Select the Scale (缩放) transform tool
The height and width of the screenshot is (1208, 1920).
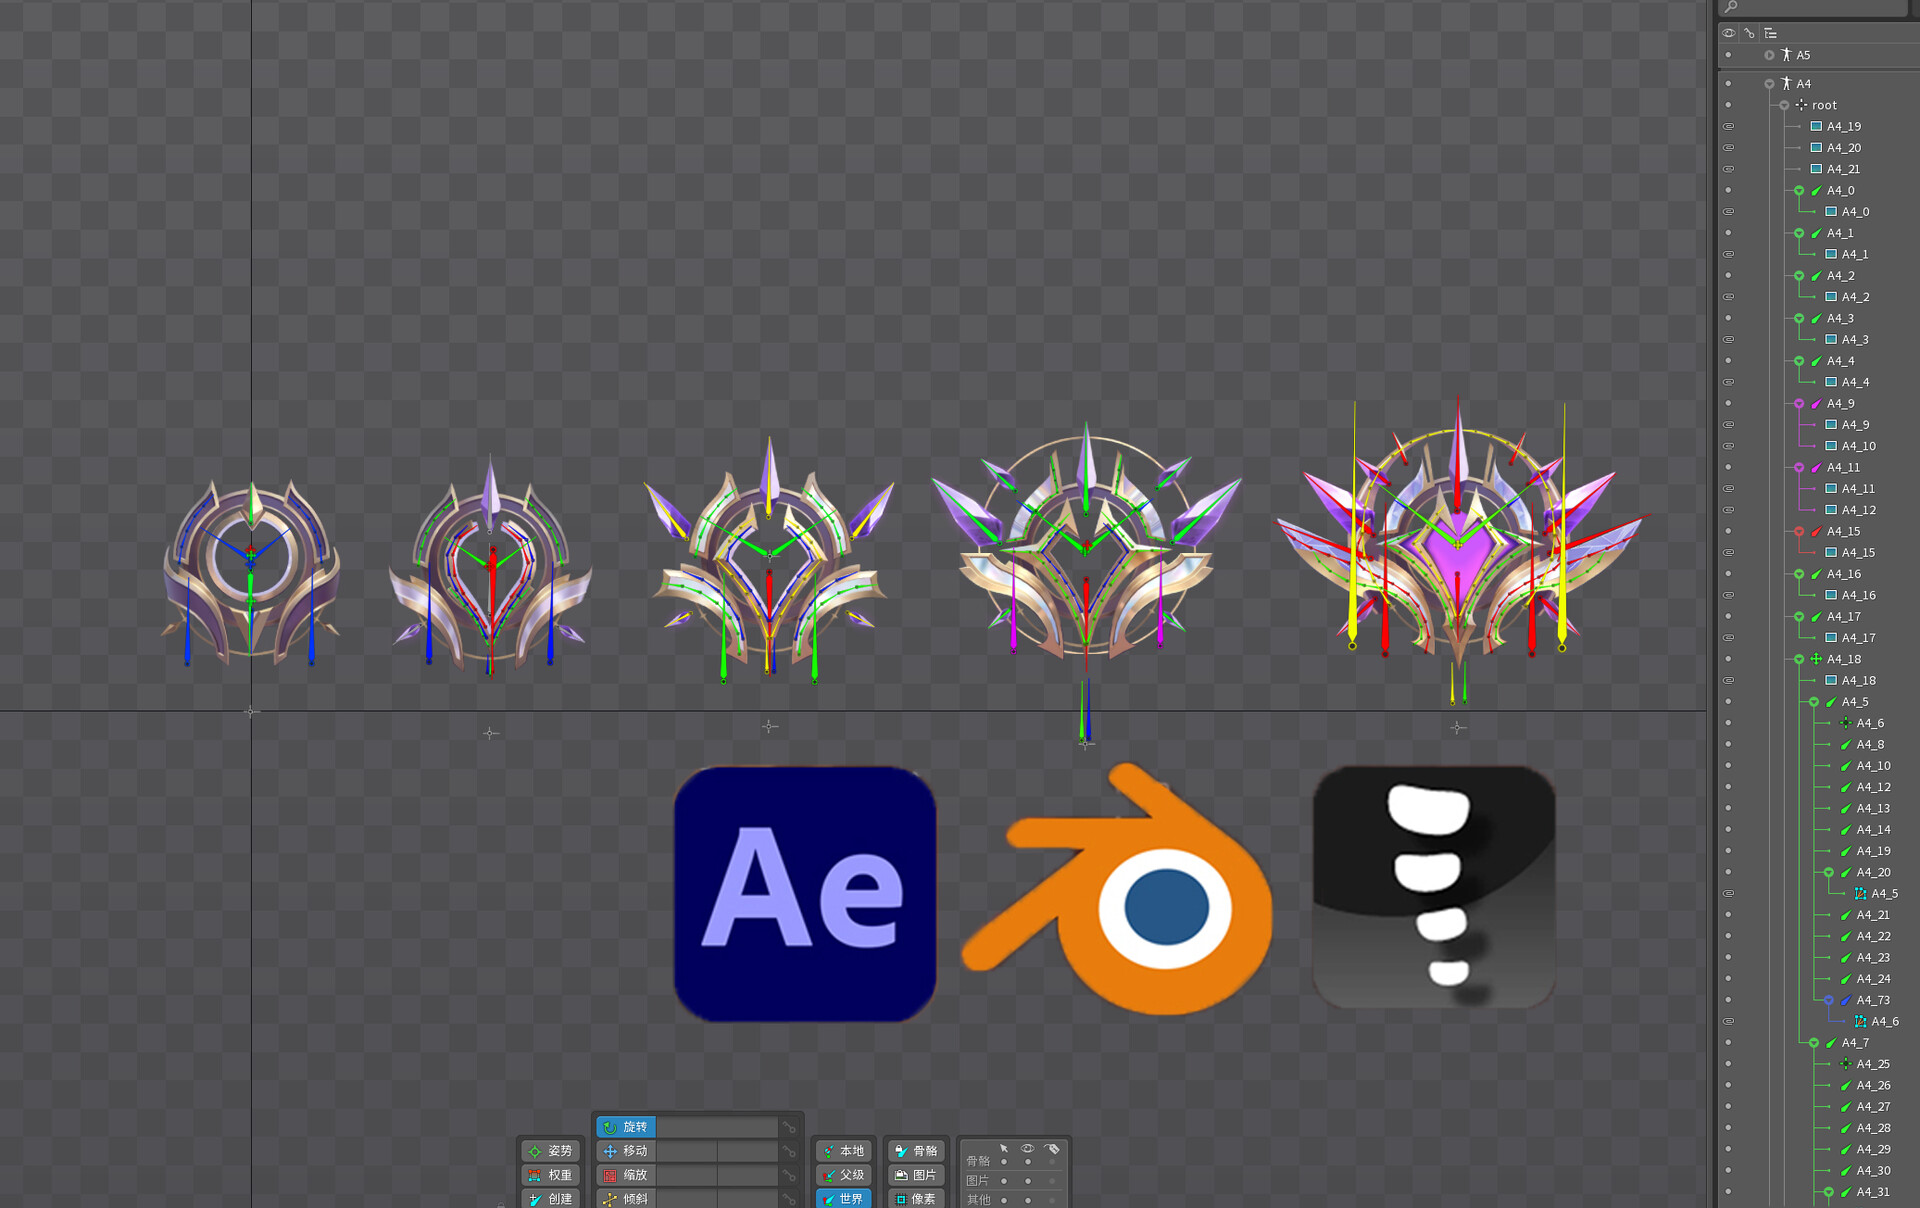point(629,1175)
